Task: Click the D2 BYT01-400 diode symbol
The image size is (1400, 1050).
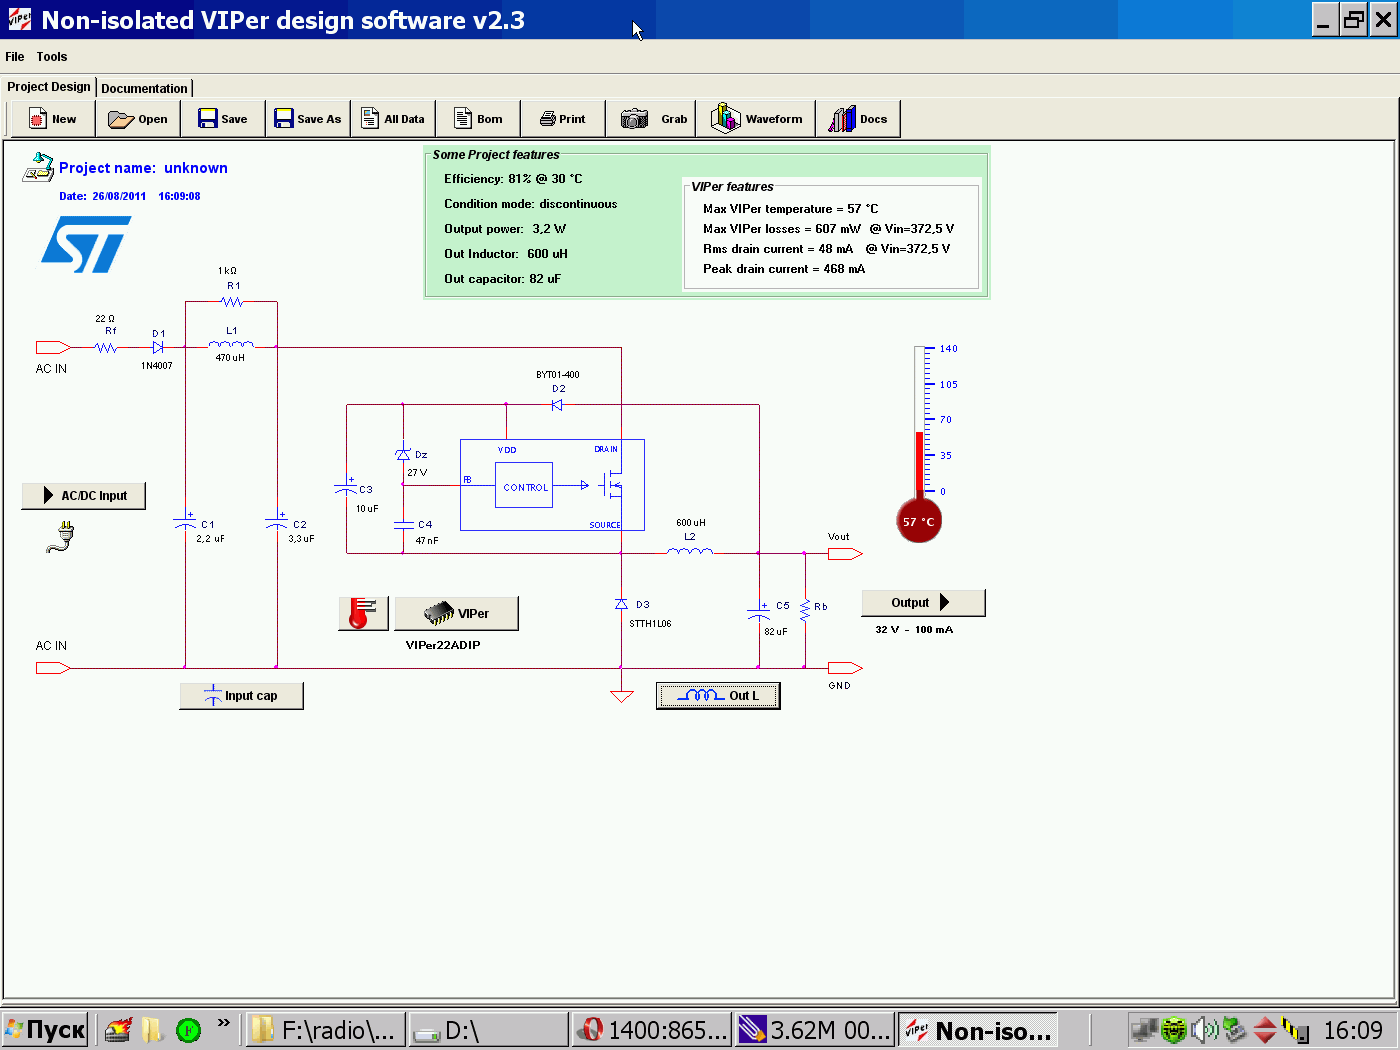Action: coord(557,405)
